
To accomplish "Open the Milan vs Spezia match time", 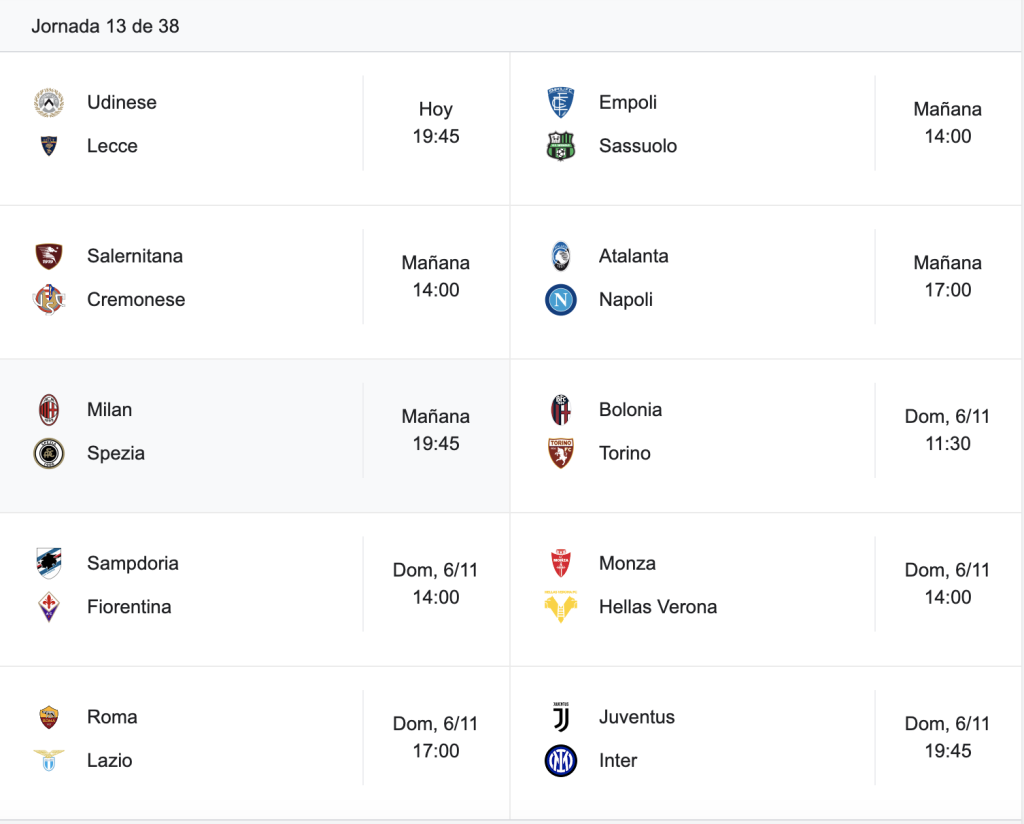I will tap(436, 430).
